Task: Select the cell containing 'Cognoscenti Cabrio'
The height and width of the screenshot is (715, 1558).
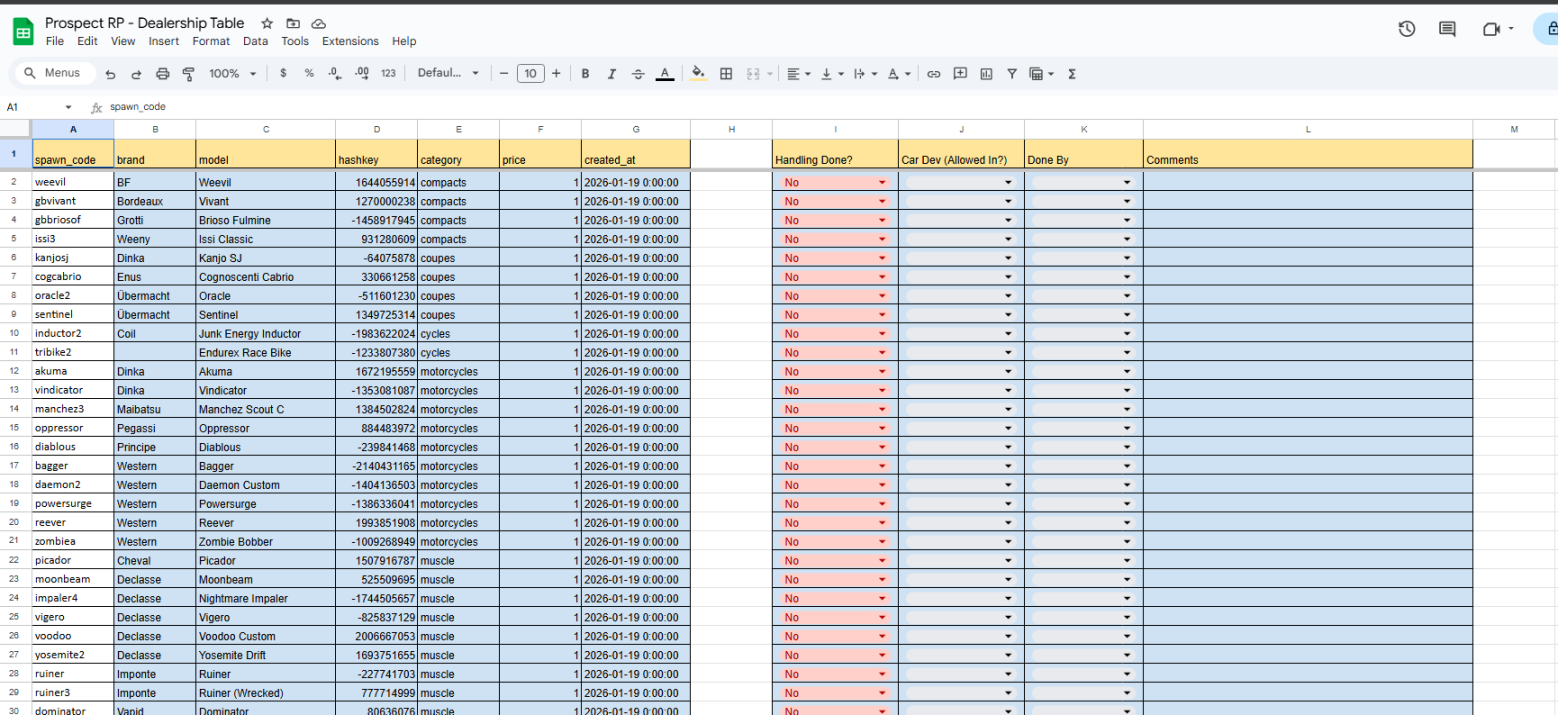Action: click(265, 277)
